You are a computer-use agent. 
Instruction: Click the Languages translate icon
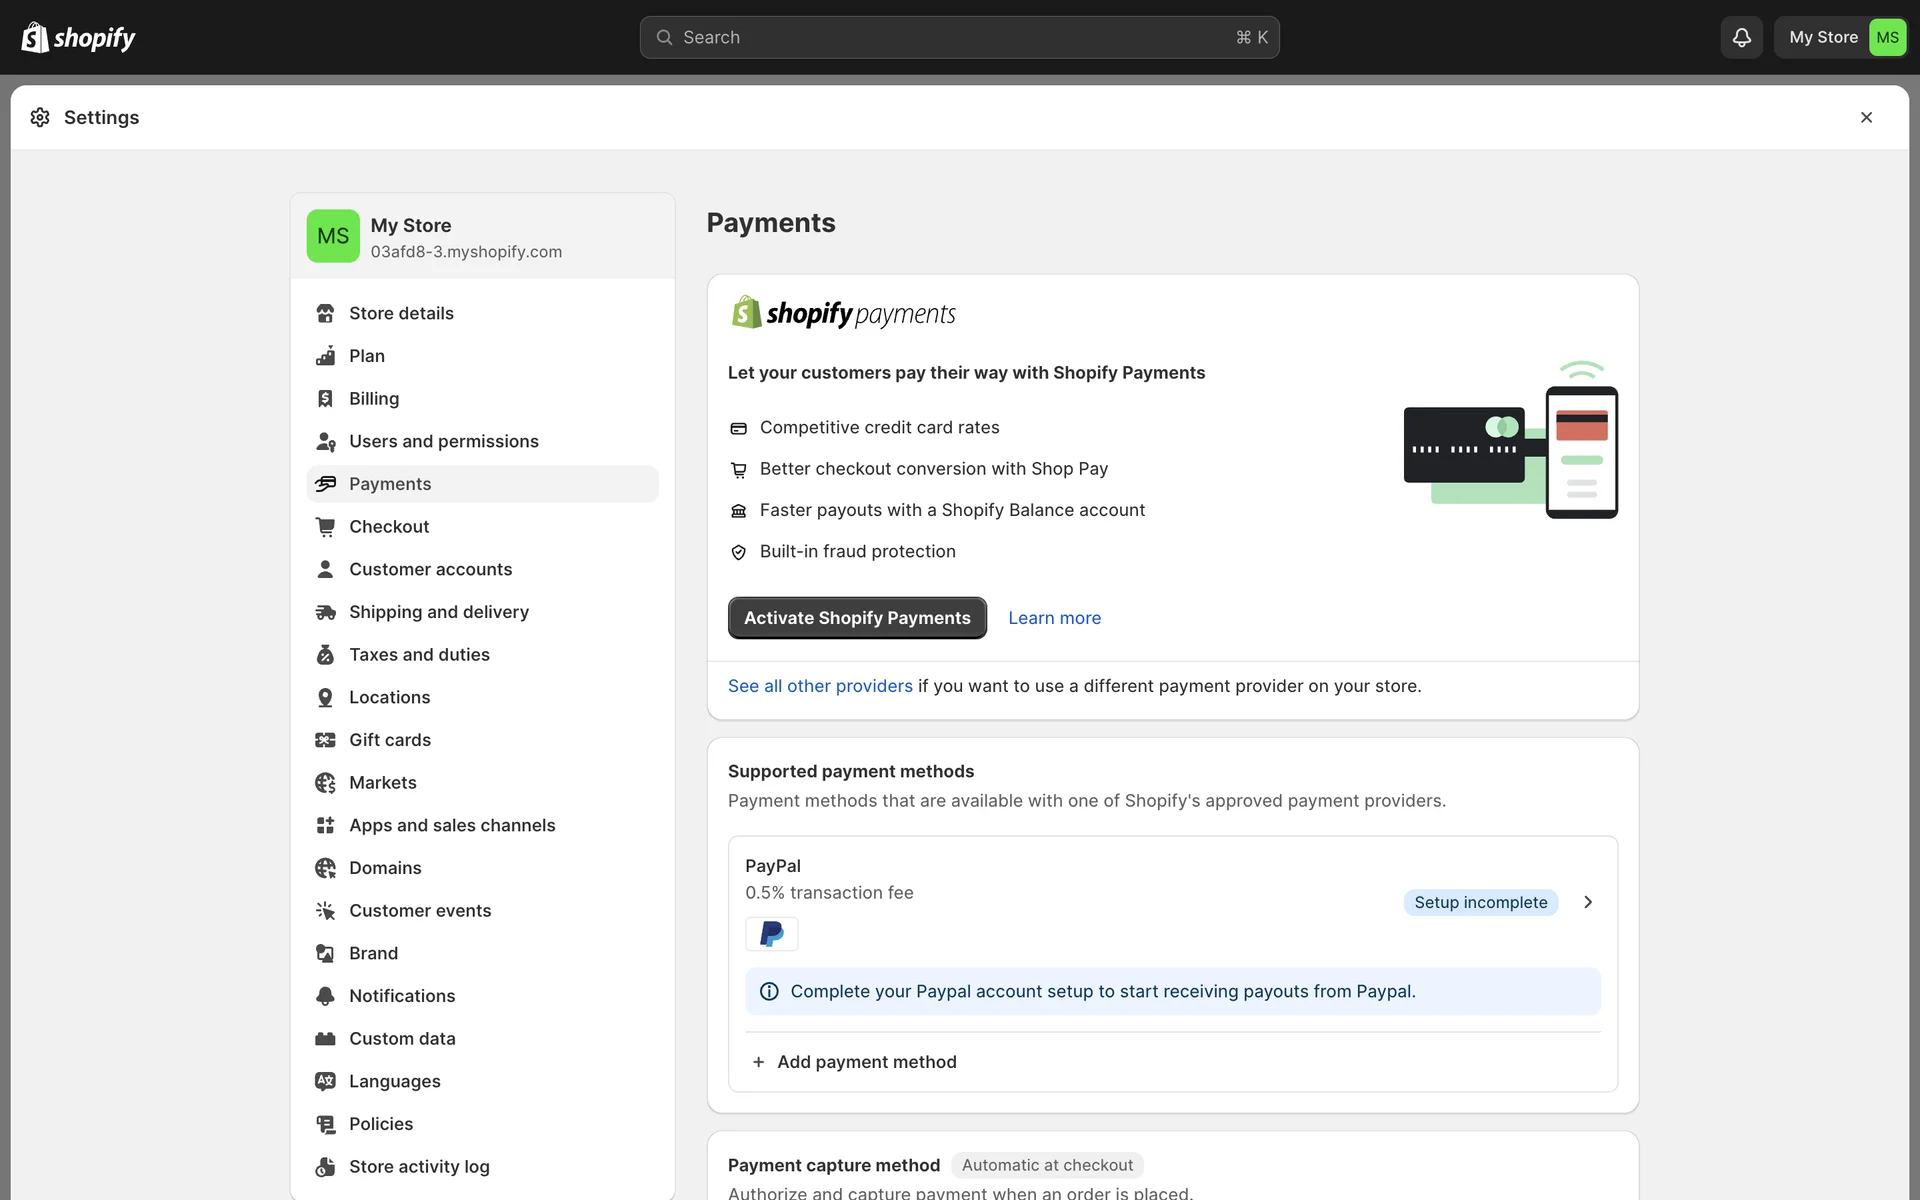pyautogui.click(x=325, y=1081)
